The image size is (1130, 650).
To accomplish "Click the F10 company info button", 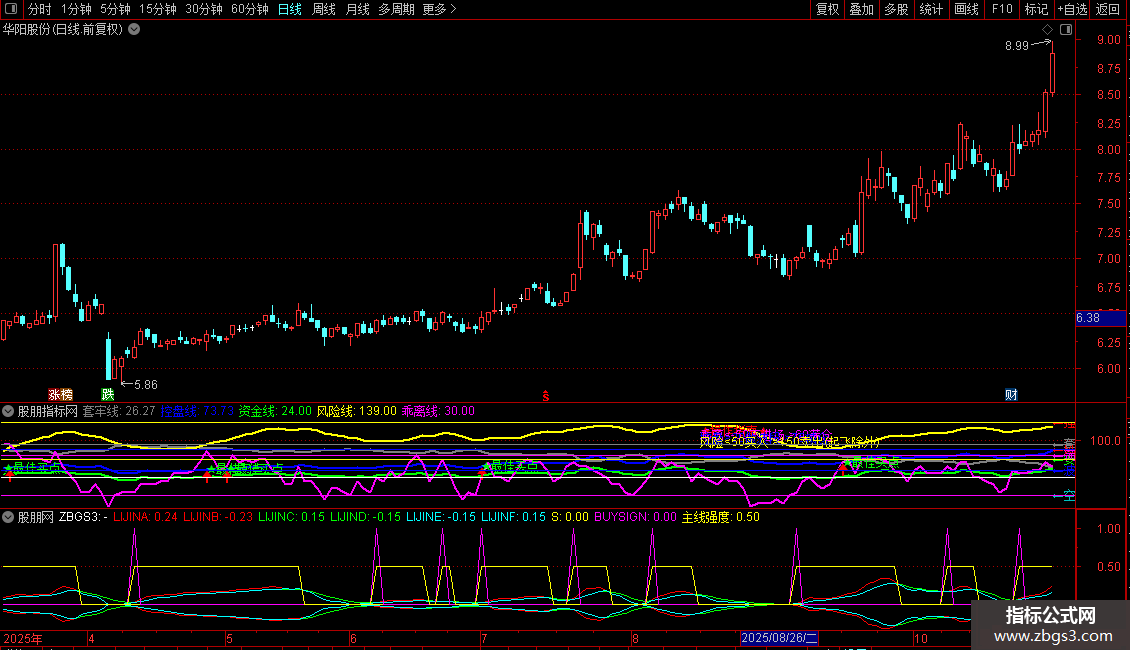I will (1001, 10).
